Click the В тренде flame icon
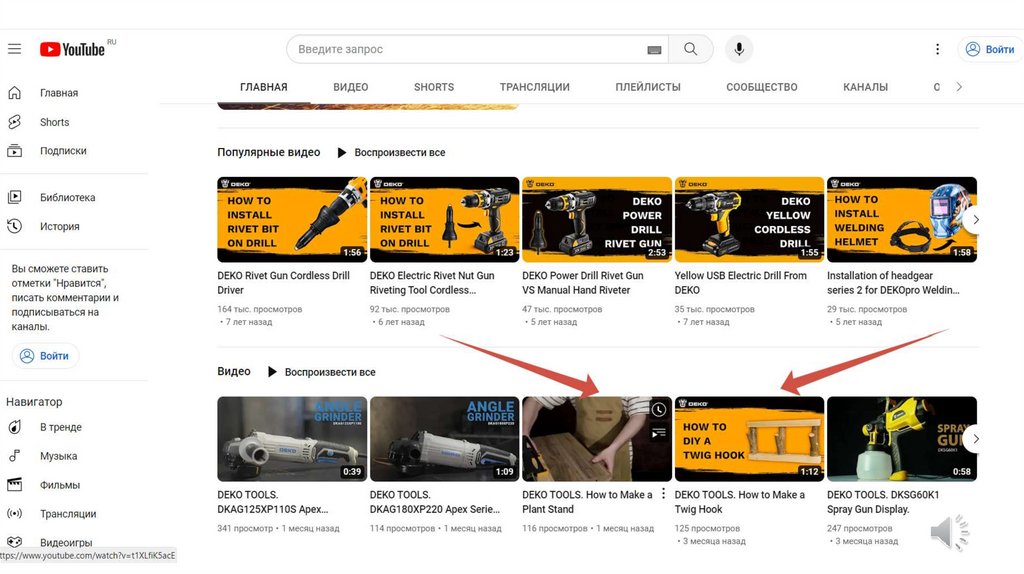Screen dimensions: 1024x574 14,427
